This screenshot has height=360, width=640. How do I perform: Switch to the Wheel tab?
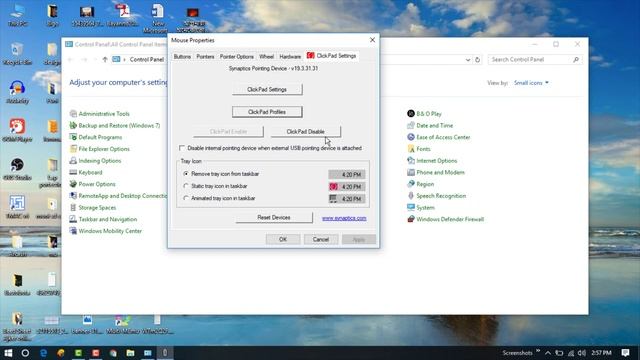pos(267,57)
